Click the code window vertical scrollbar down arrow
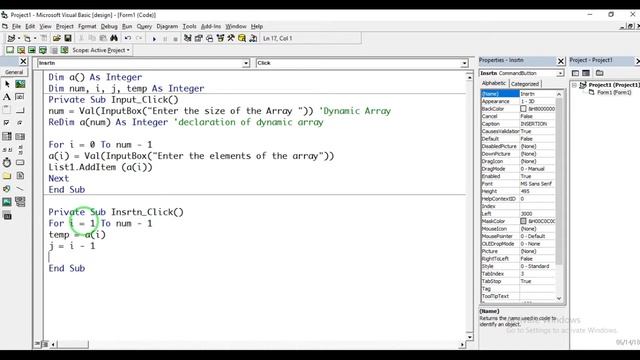640x360 pixels. click(469, 337)
